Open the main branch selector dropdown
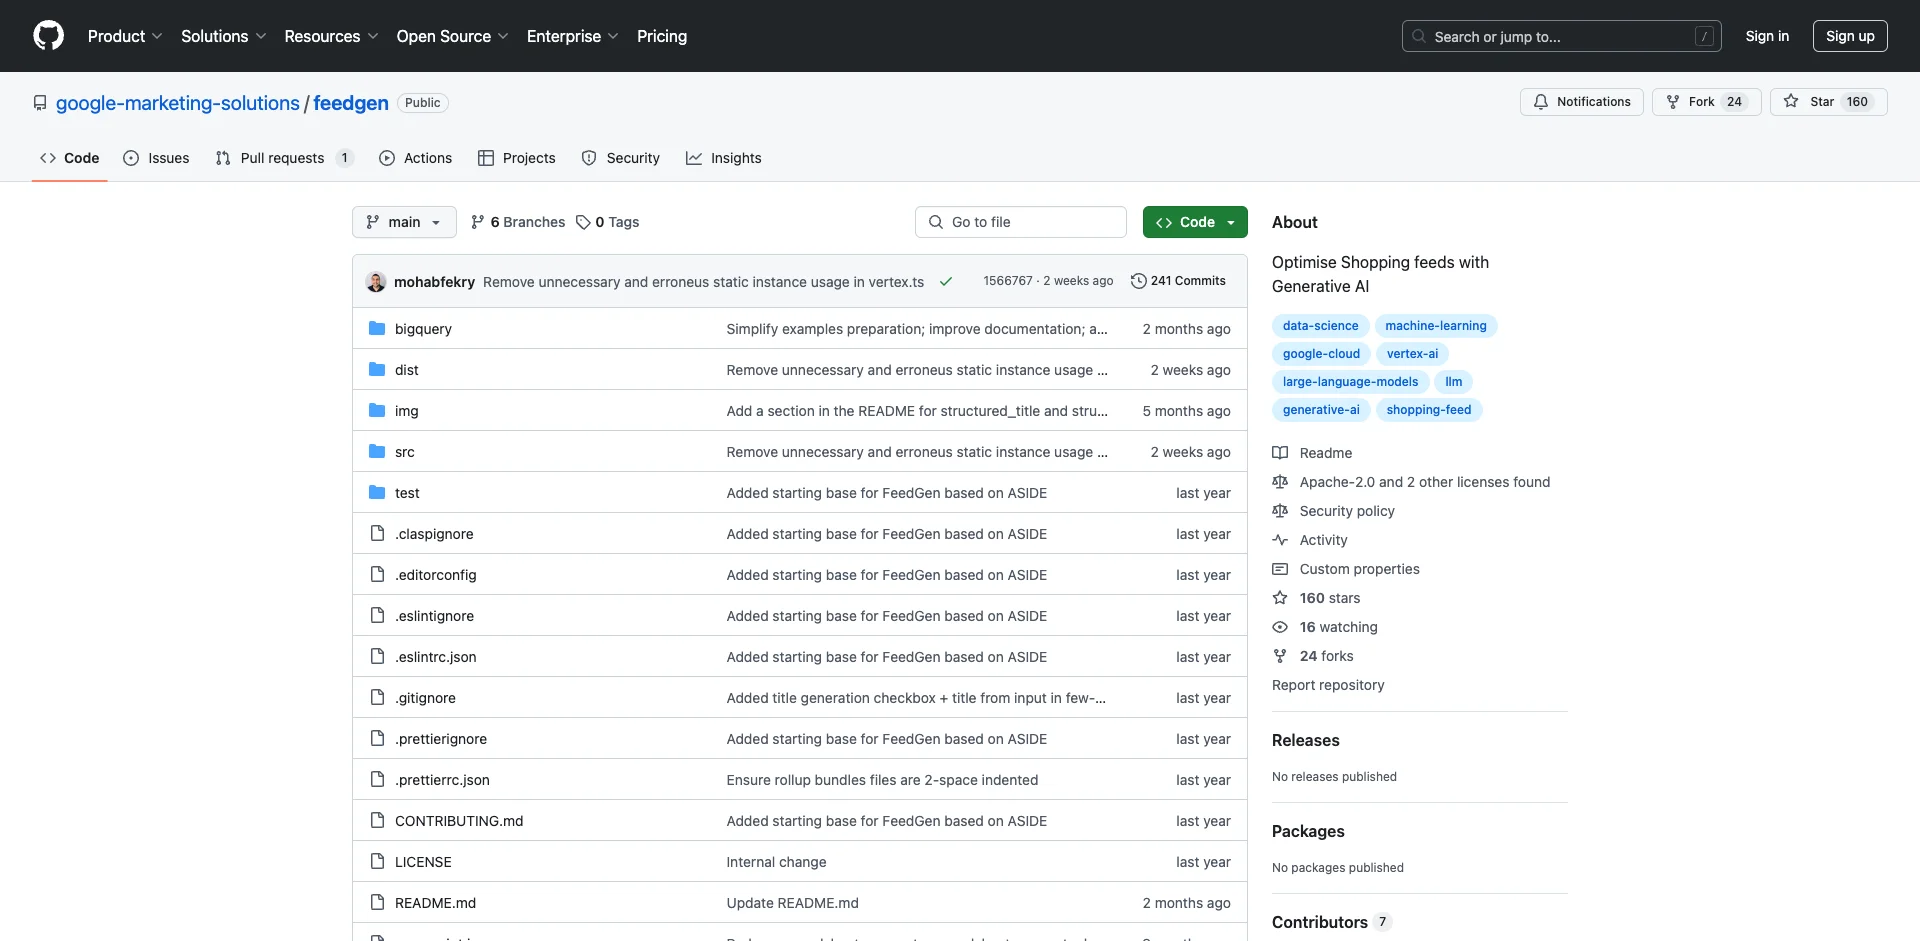This screenshot has height=941, width=1920. point(404,222)
